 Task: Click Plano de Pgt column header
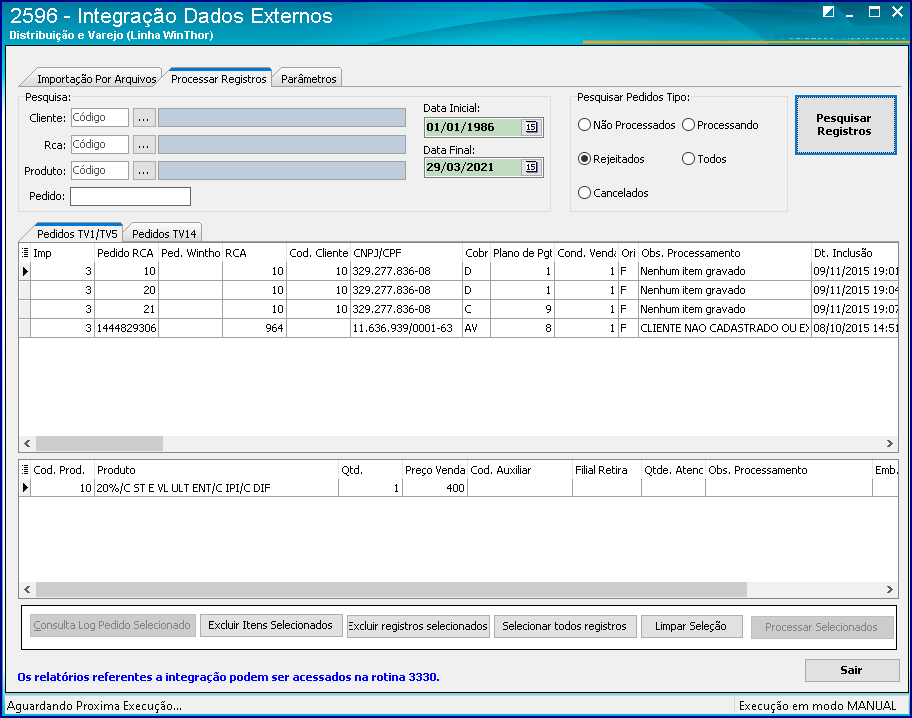coord(522,253)
